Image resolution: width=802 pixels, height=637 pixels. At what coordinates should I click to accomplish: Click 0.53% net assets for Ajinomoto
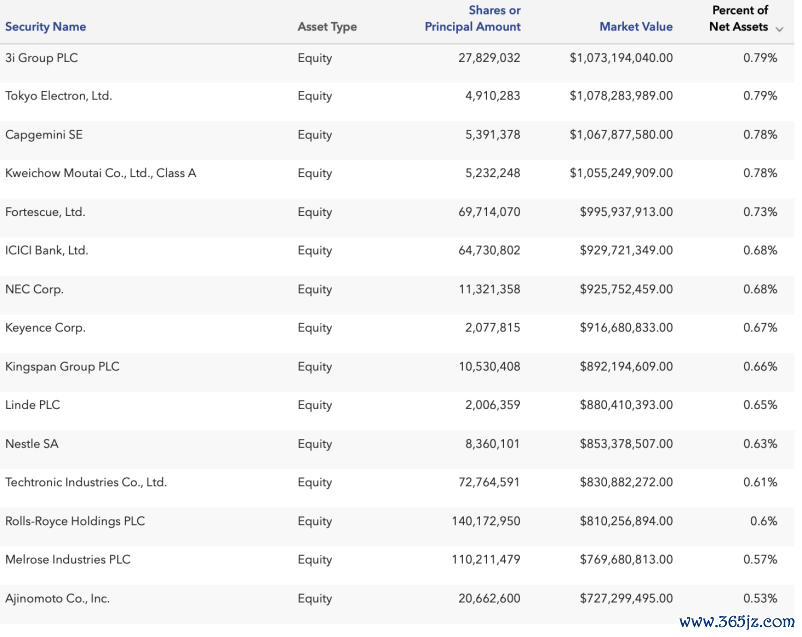point(760,599)
